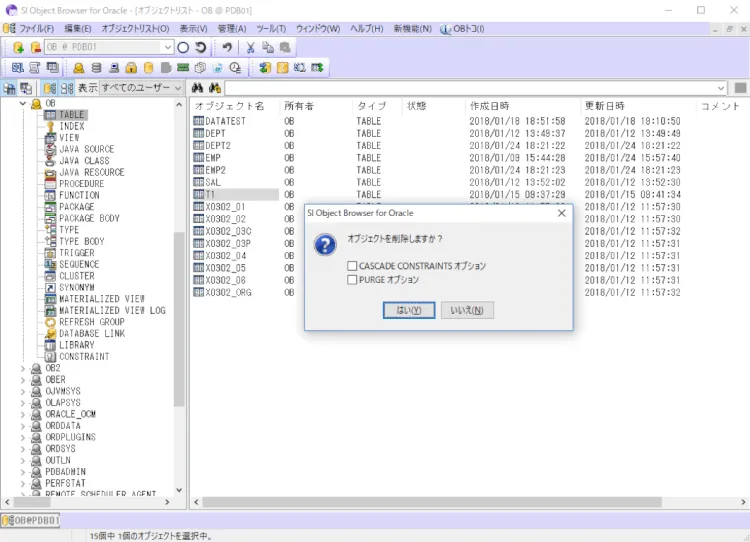
Task: Expand the OBER schema node
Action: [22, 380]
